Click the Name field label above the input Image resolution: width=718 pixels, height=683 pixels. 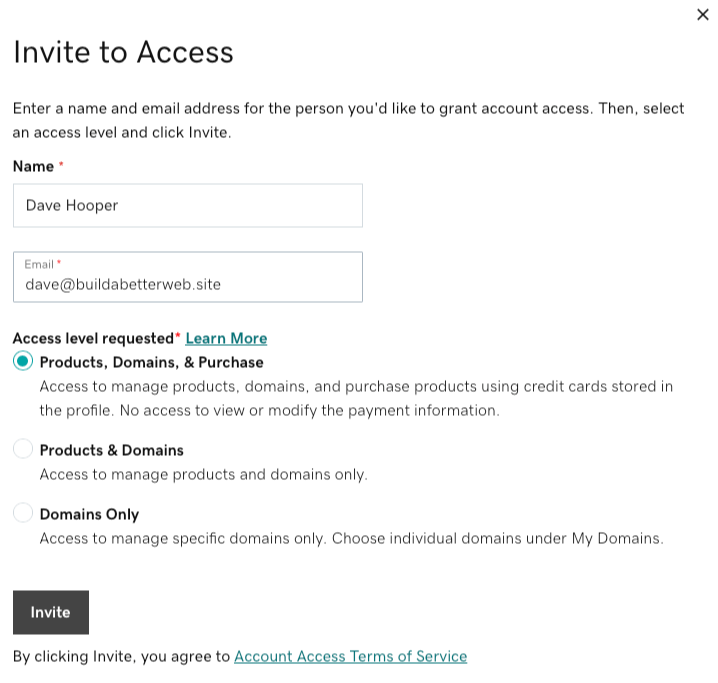[33, 165]
